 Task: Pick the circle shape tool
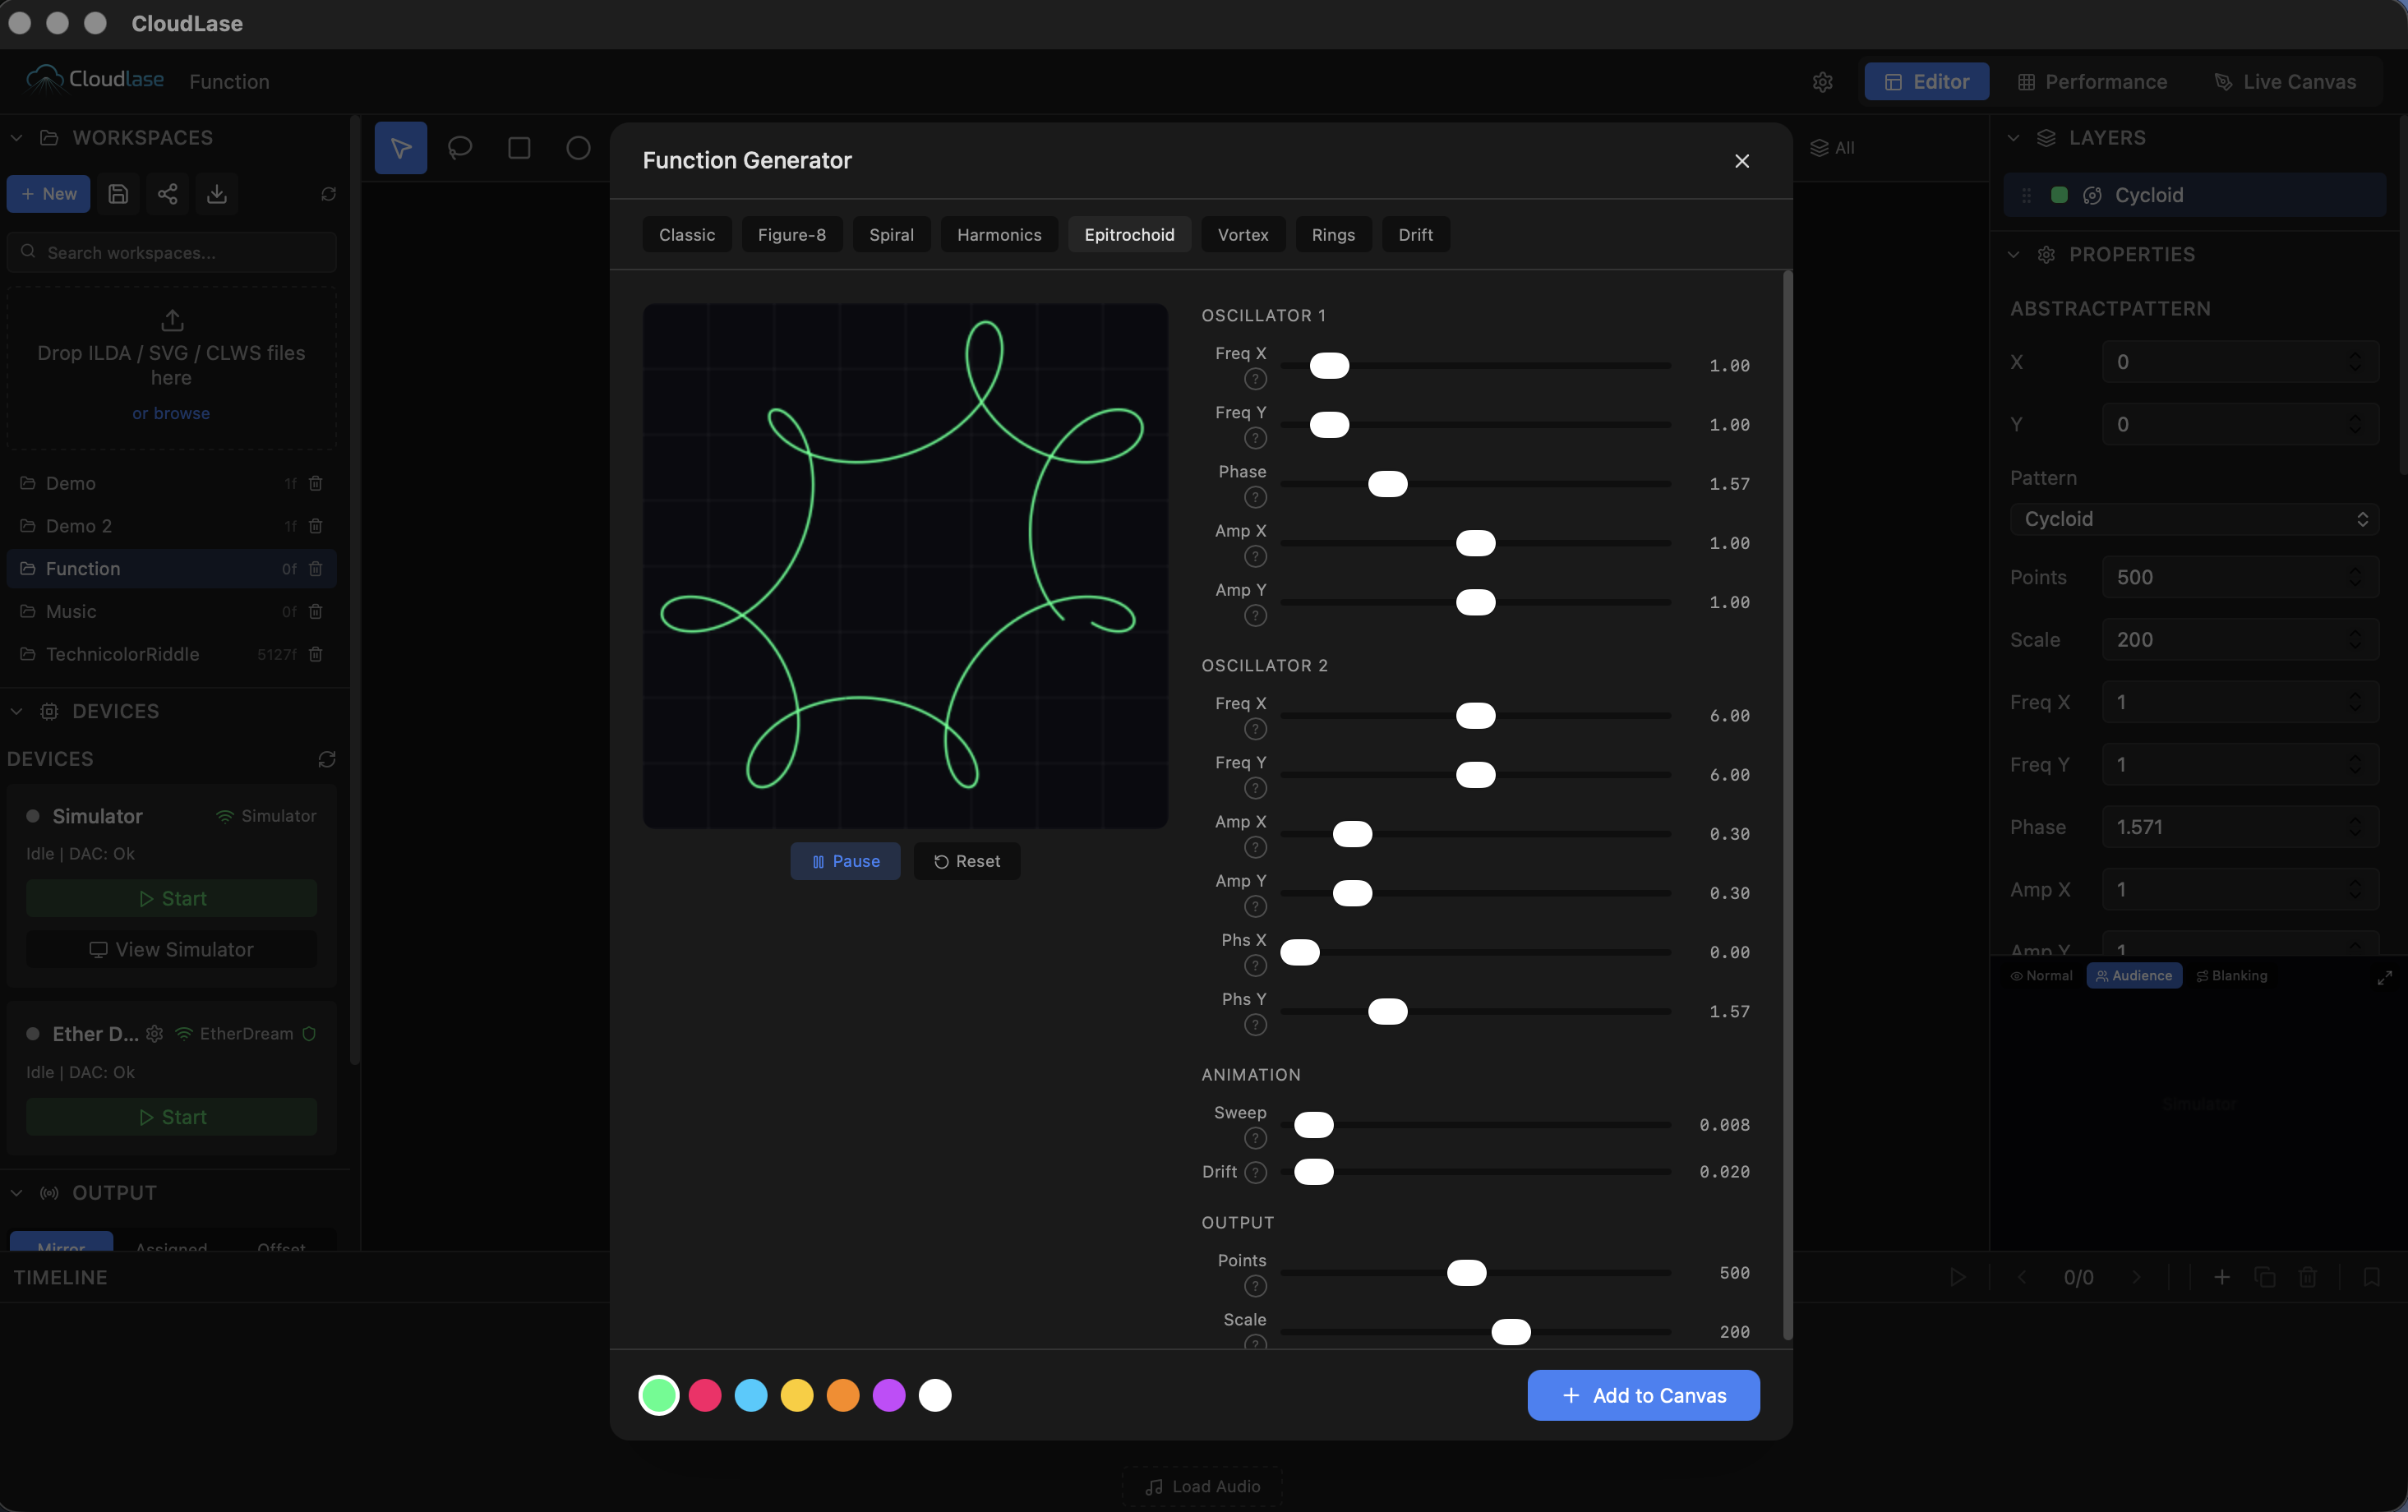coord(578,147)
